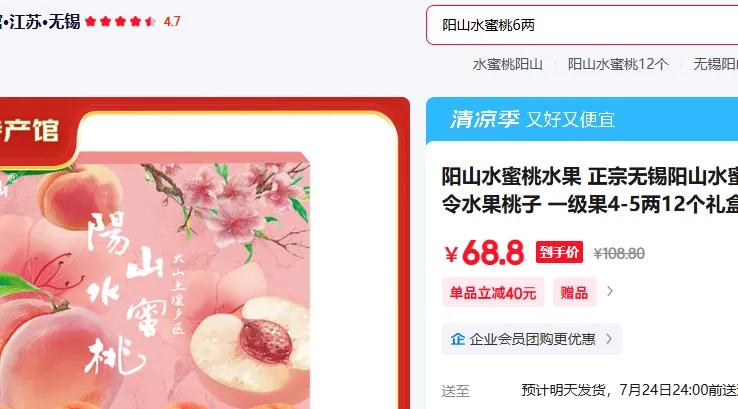
Task: Click the half-filled fifth rating star
Action: 150,21
